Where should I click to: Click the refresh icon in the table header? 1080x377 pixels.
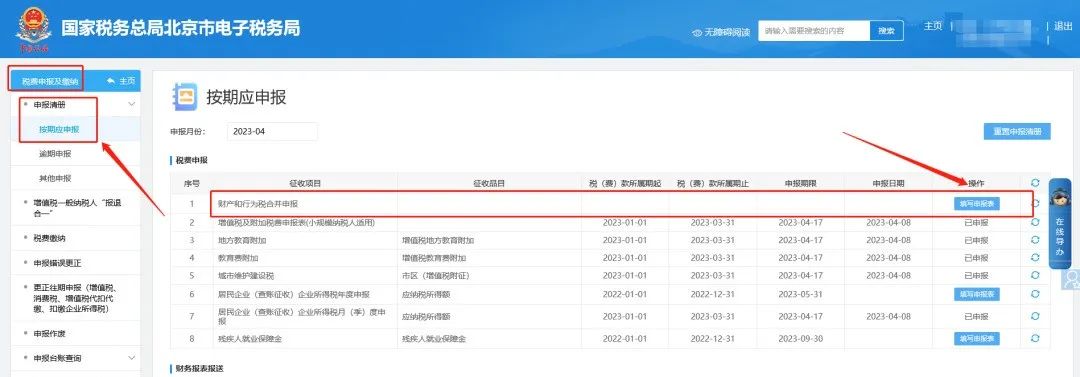tap(1035, 183)
